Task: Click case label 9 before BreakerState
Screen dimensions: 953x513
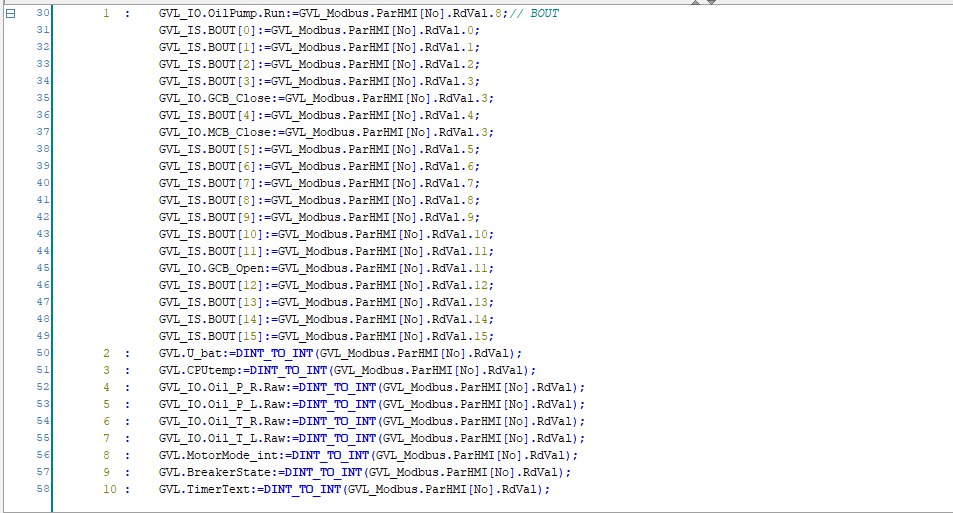Action: [x=106, y=473]
